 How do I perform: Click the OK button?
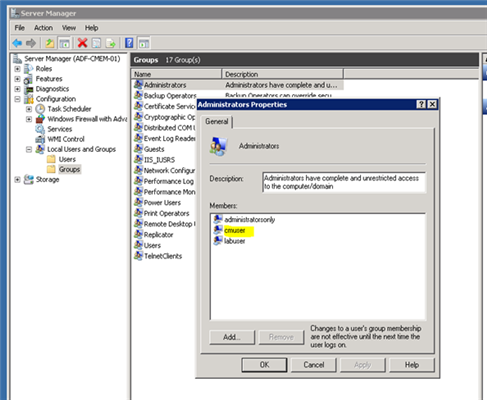(x=264, y=365)
